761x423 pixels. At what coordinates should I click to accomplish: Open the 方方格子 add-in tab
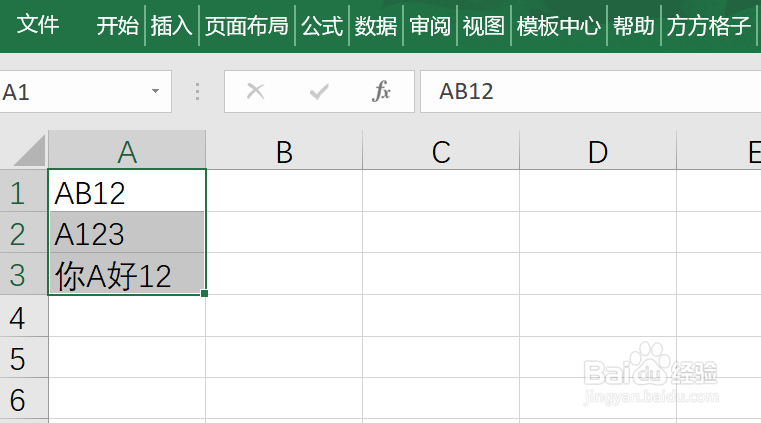tap(709, 26)
